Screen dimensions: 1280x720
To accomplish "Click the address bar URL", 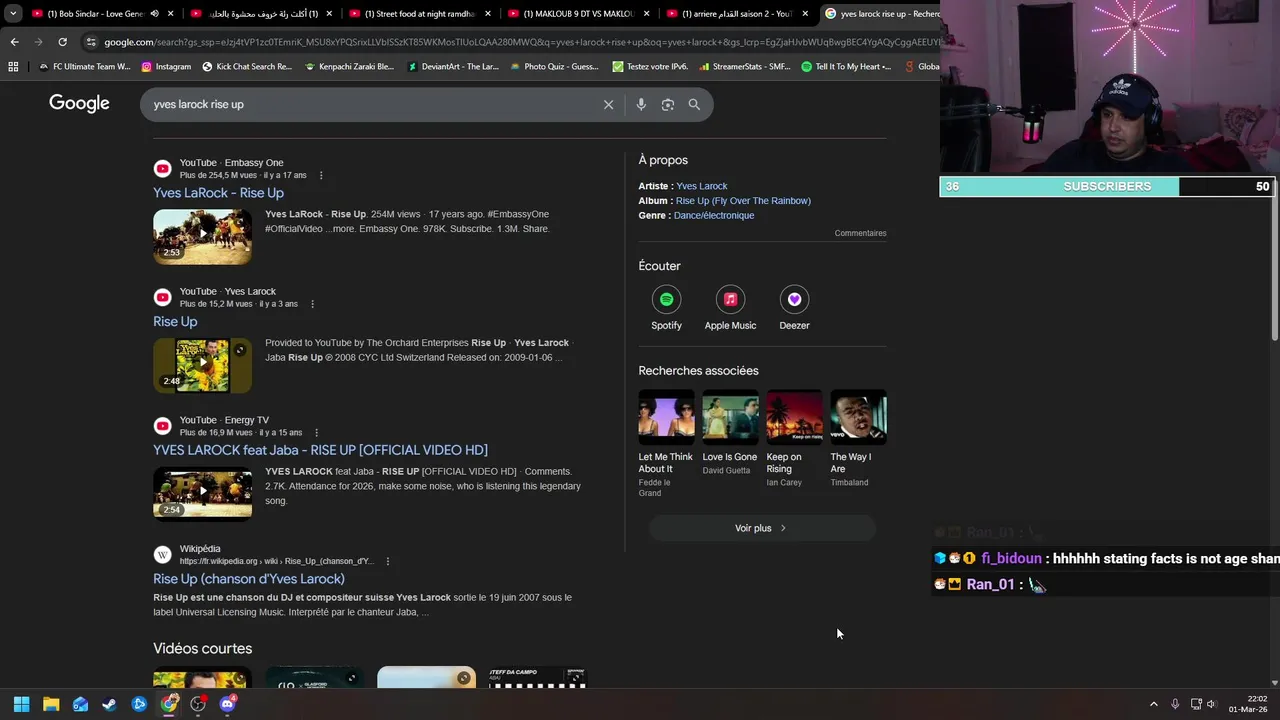I will [x=520, y=42].
